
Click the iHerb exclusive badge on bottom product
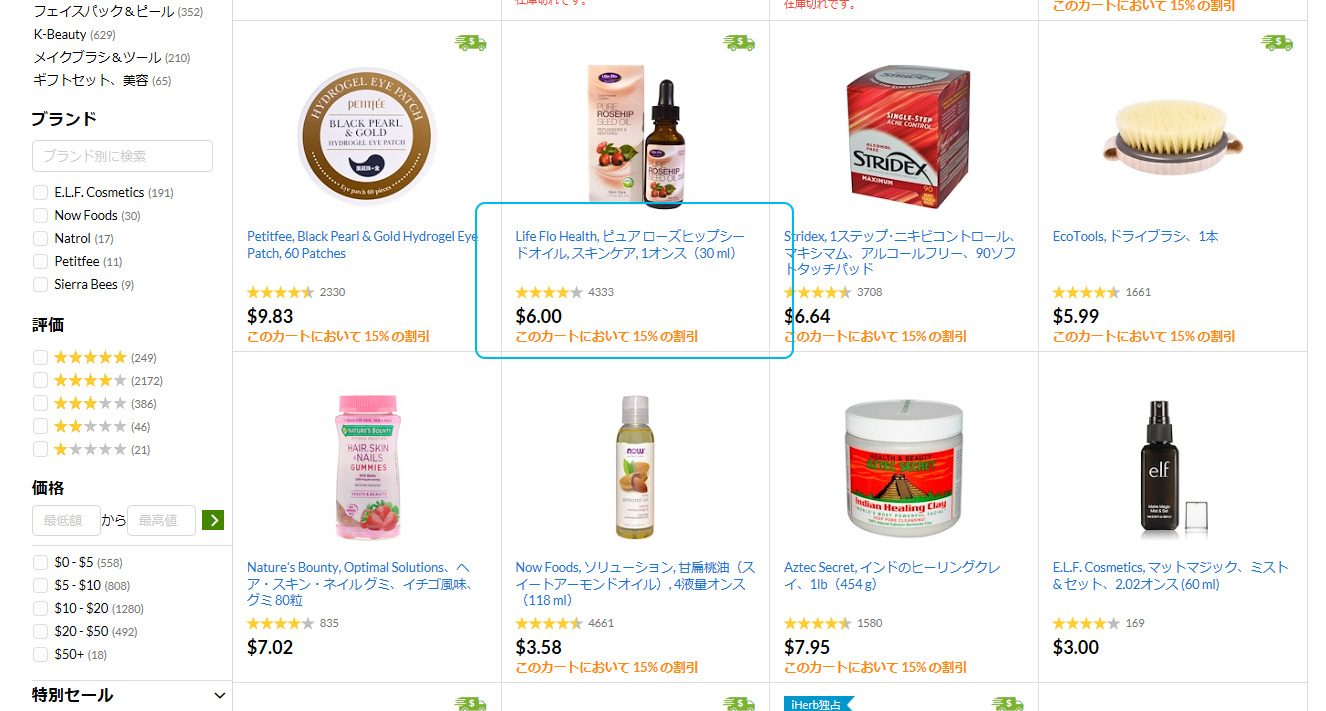(817, 704)
